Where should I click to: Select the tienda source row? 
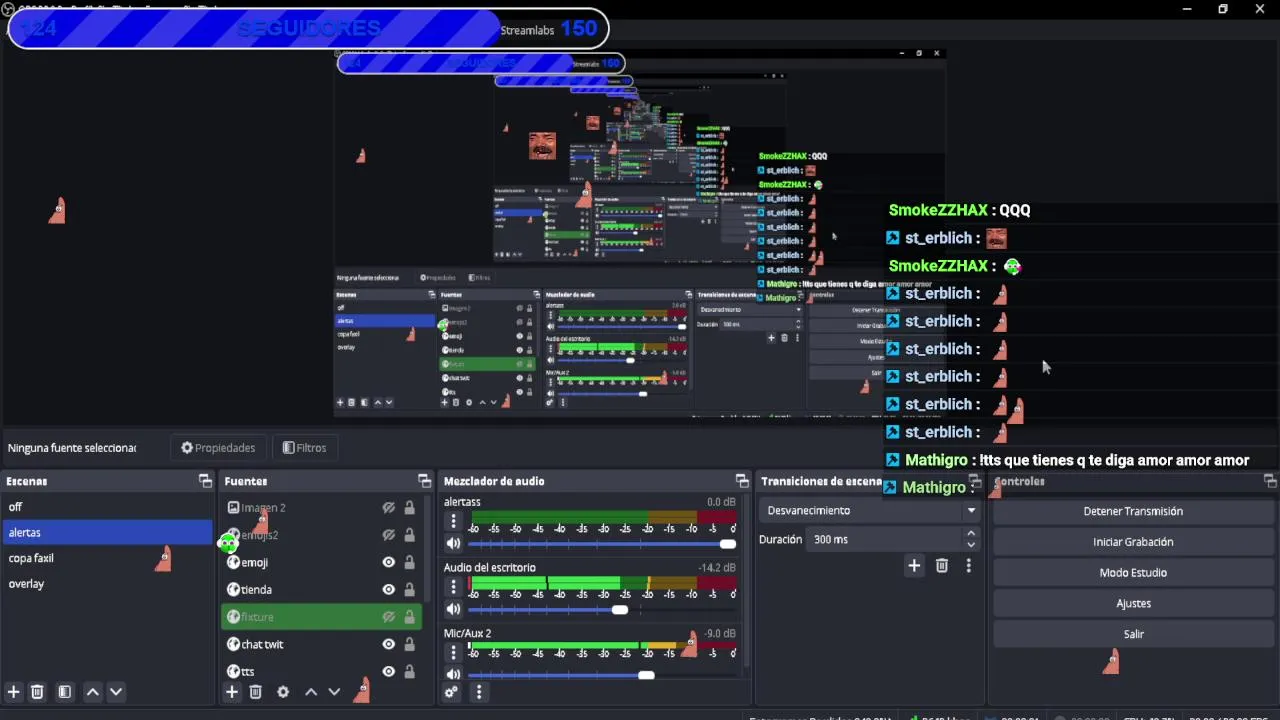(321, 590)
